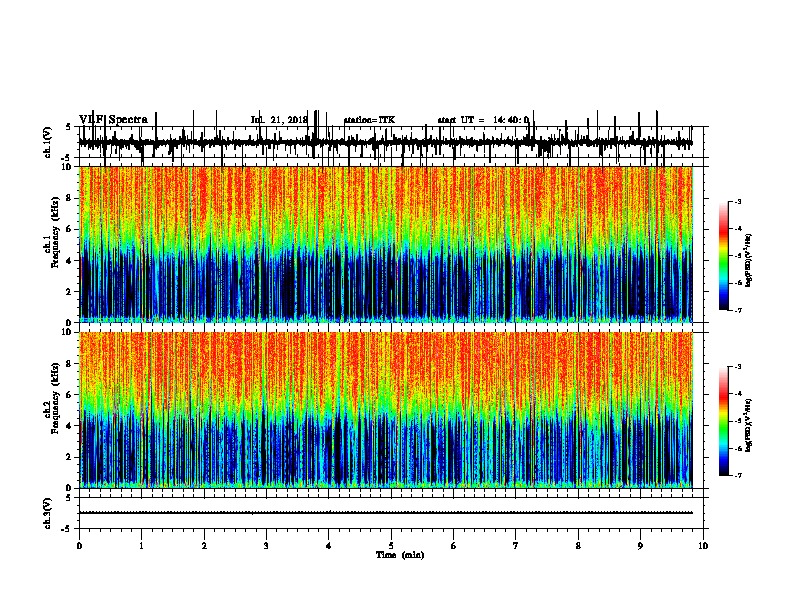Click the "8" kHz tick of ch.1 spectrogram
The height and width of the screenshot is (612, 792).
tap(69, 198)
